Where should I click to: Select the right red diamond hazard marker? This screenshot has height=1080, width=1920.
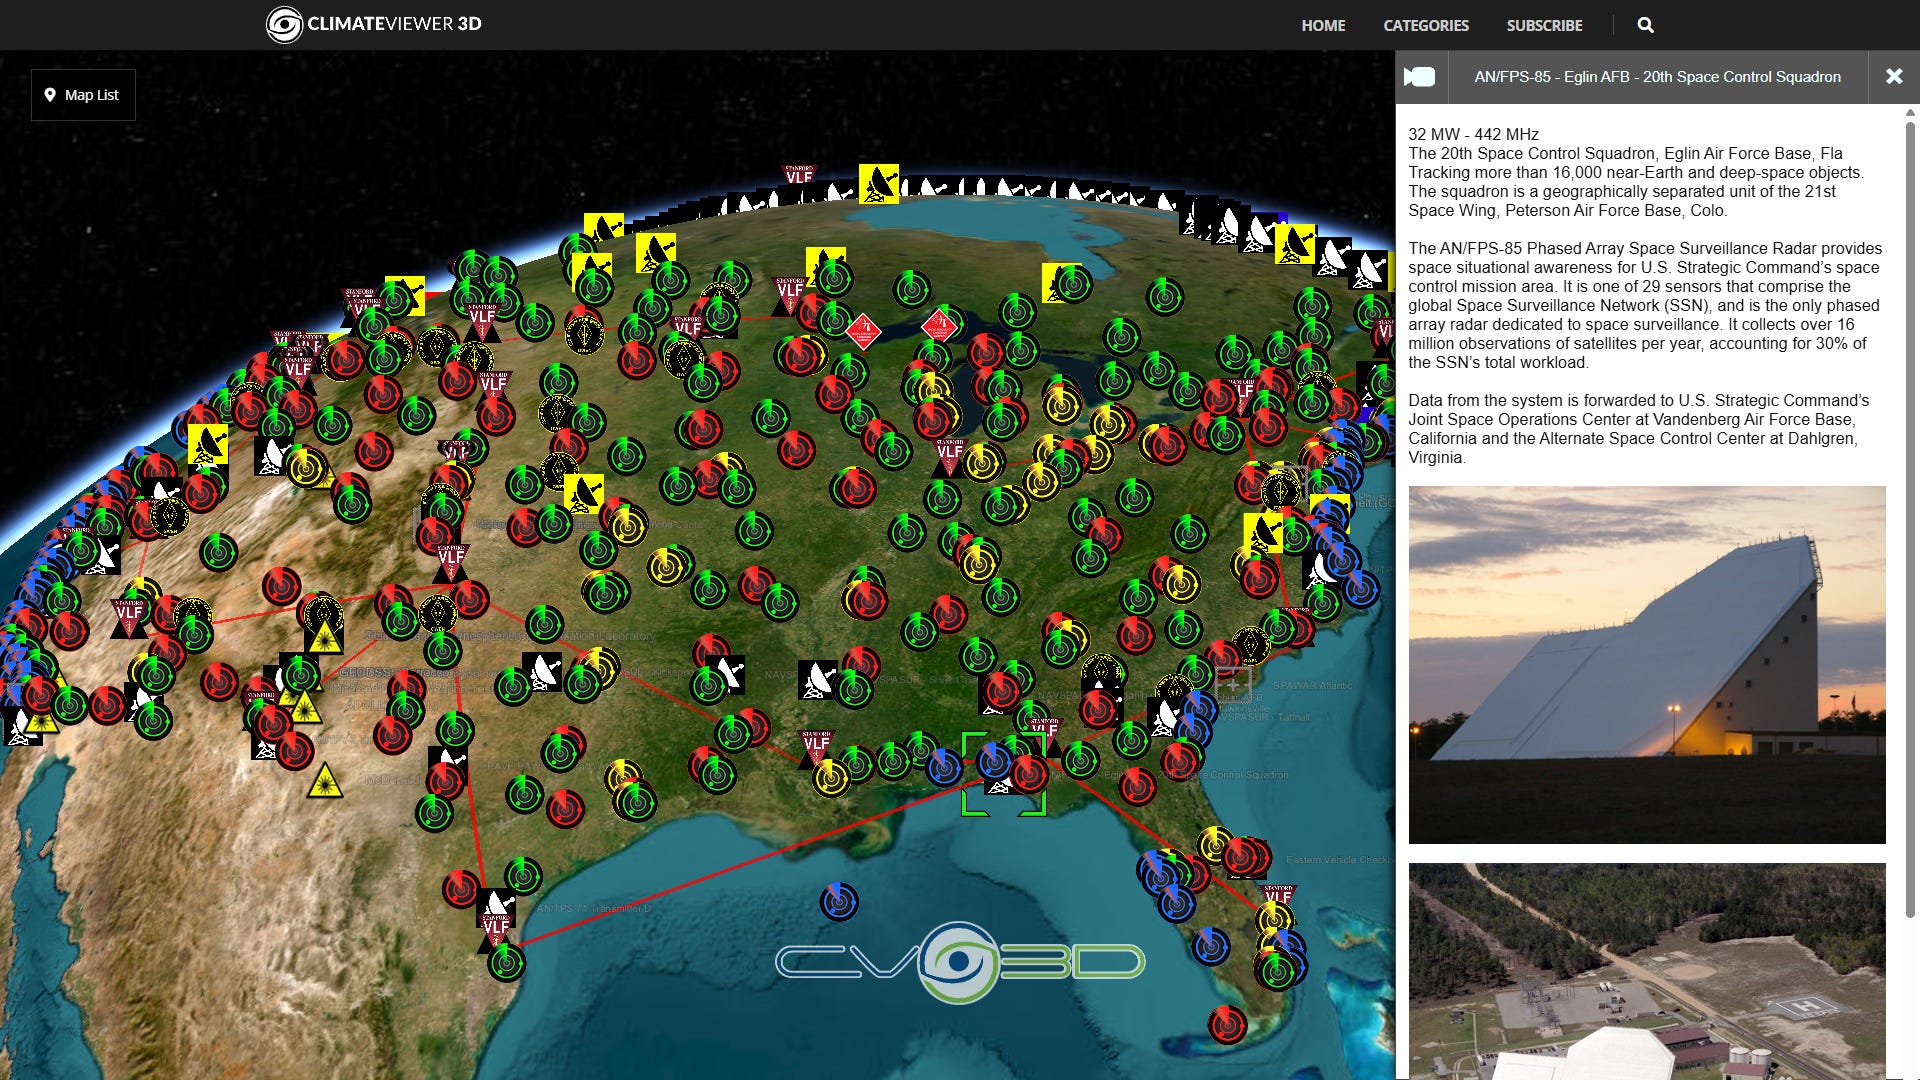pyautogui.click(x=938, y=325)
